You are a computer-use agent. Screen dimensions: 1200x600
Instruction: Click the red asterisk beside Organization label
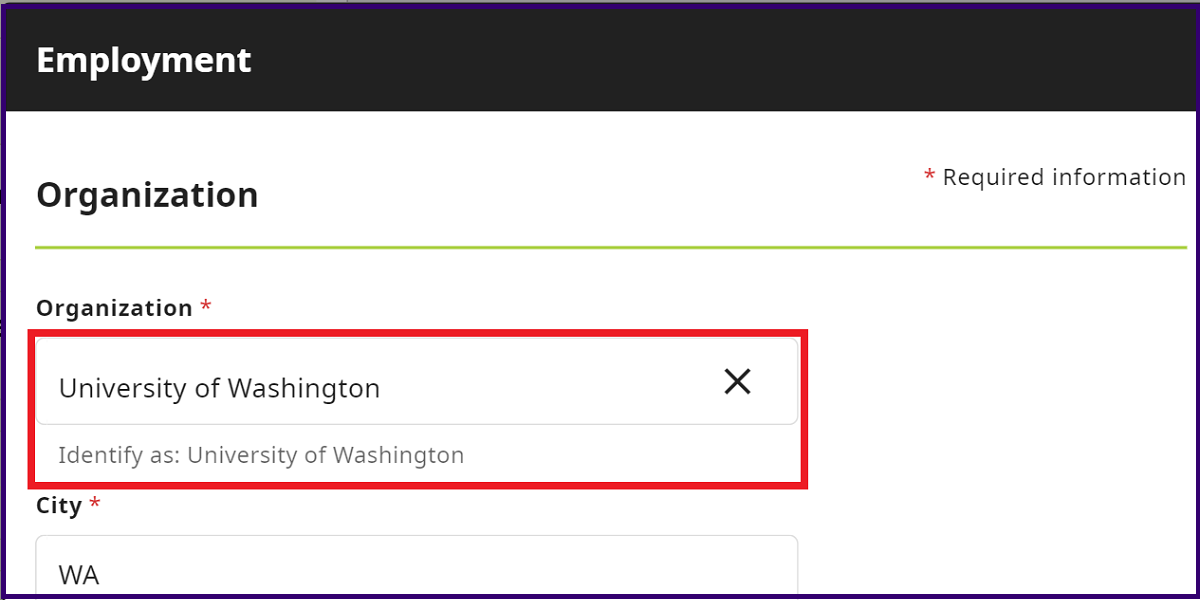206,306
